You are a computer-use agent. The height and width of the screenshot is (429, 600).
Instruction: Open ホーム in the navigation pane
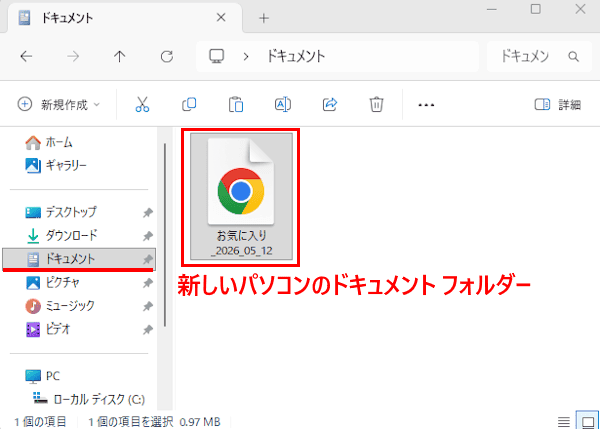49,142
